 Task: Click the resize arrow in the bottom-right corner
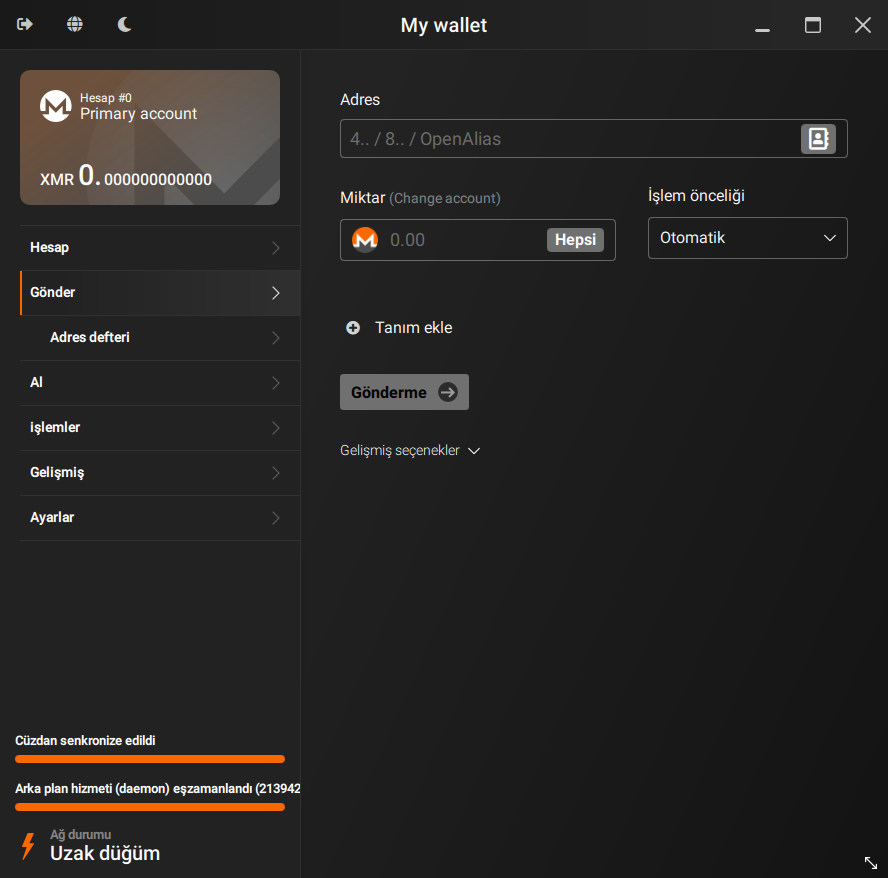pos(869,862)
